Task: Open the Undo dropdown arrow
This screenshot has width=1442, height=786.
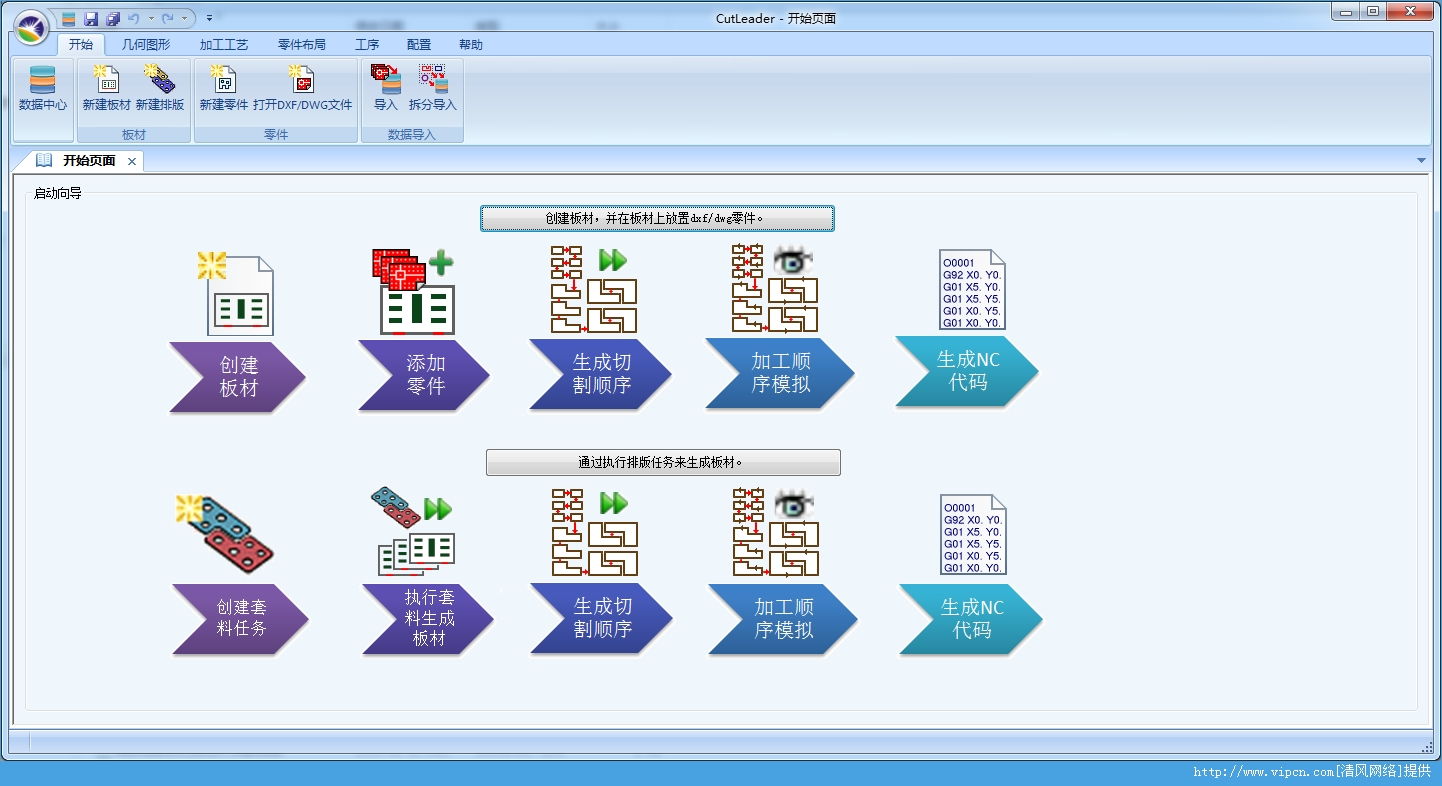Action: (151, 17)
